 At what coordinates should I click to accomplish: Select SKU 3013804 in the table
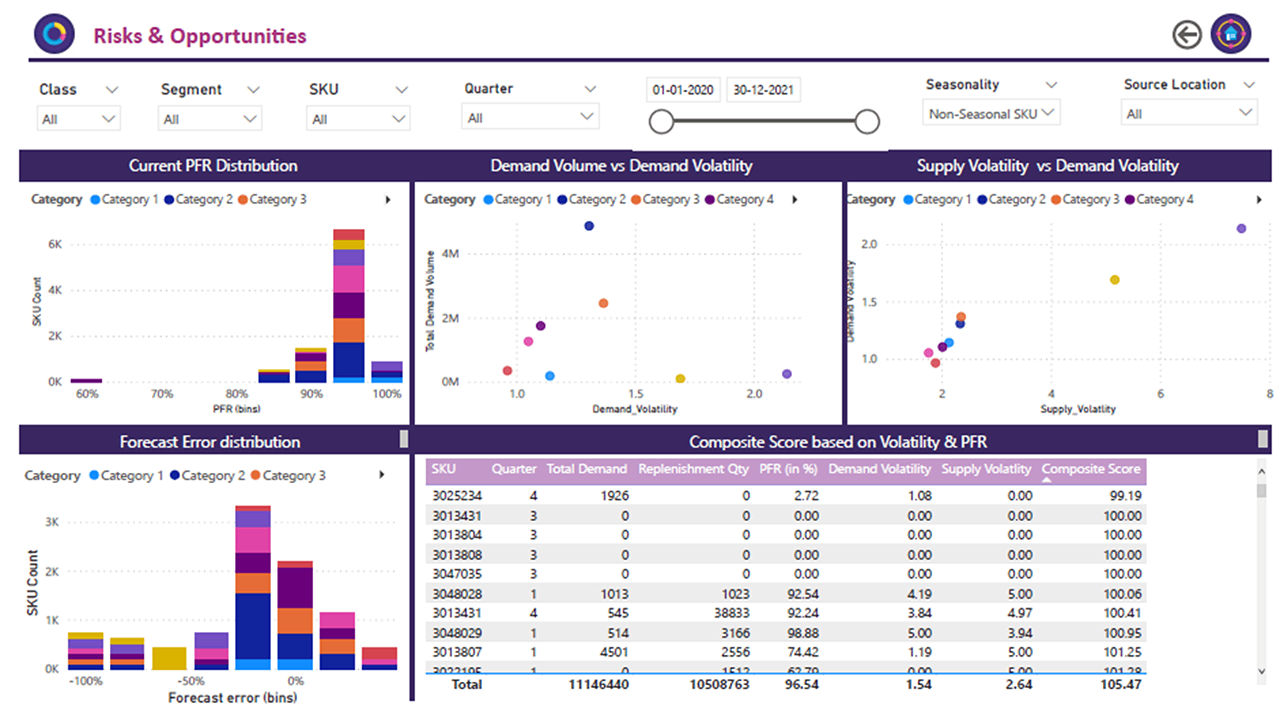click(x=457, y=535)
